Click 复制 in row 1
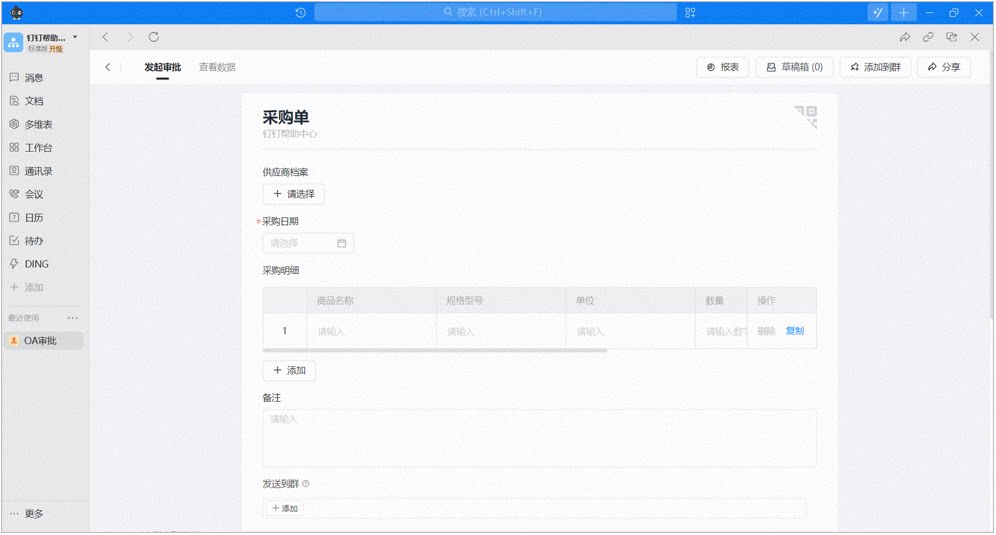This screenshot has height=535, width=996. (x=795, y=331)
